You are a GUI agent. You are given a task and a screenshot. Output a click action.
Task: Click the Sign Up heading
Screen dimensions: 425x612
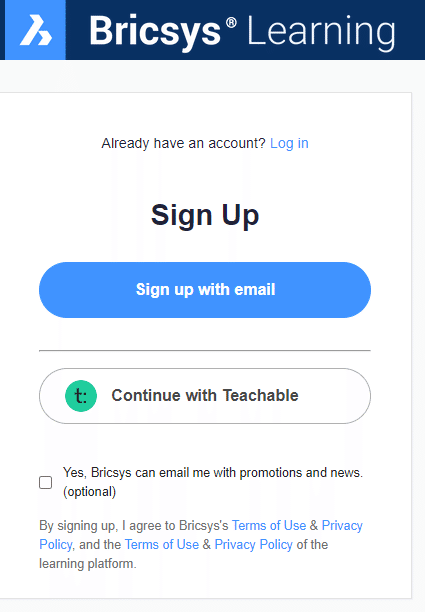coord(205,215)
